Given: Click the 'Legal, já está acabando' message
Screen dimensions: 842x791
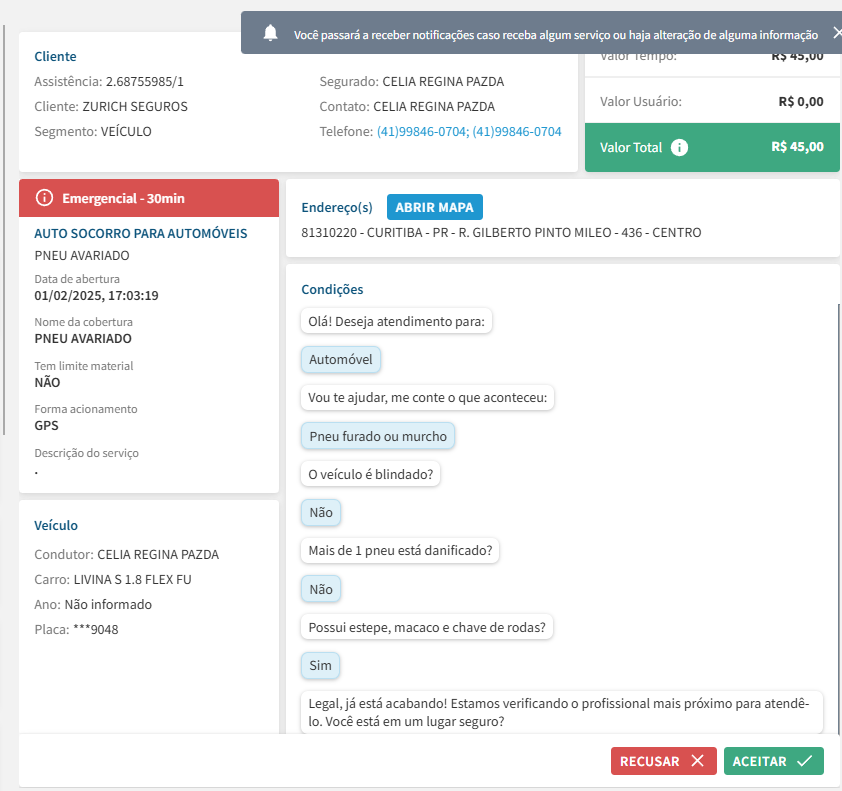Looking at the screenshot, I should pos(560,712).
